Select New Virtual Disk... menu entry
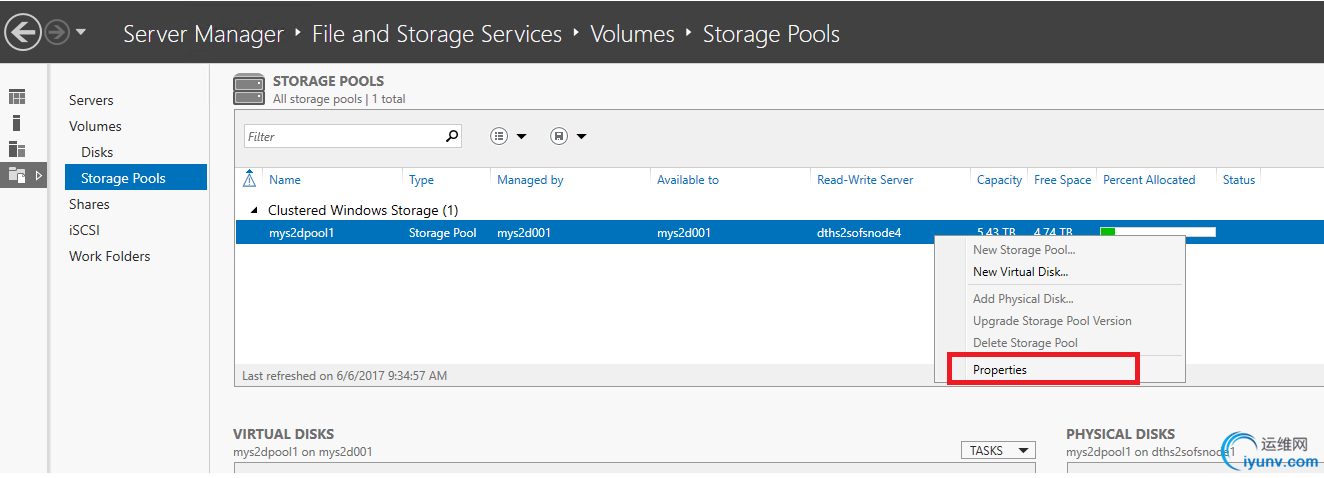Screen dimensions: 1324x478 (1020, 272)
